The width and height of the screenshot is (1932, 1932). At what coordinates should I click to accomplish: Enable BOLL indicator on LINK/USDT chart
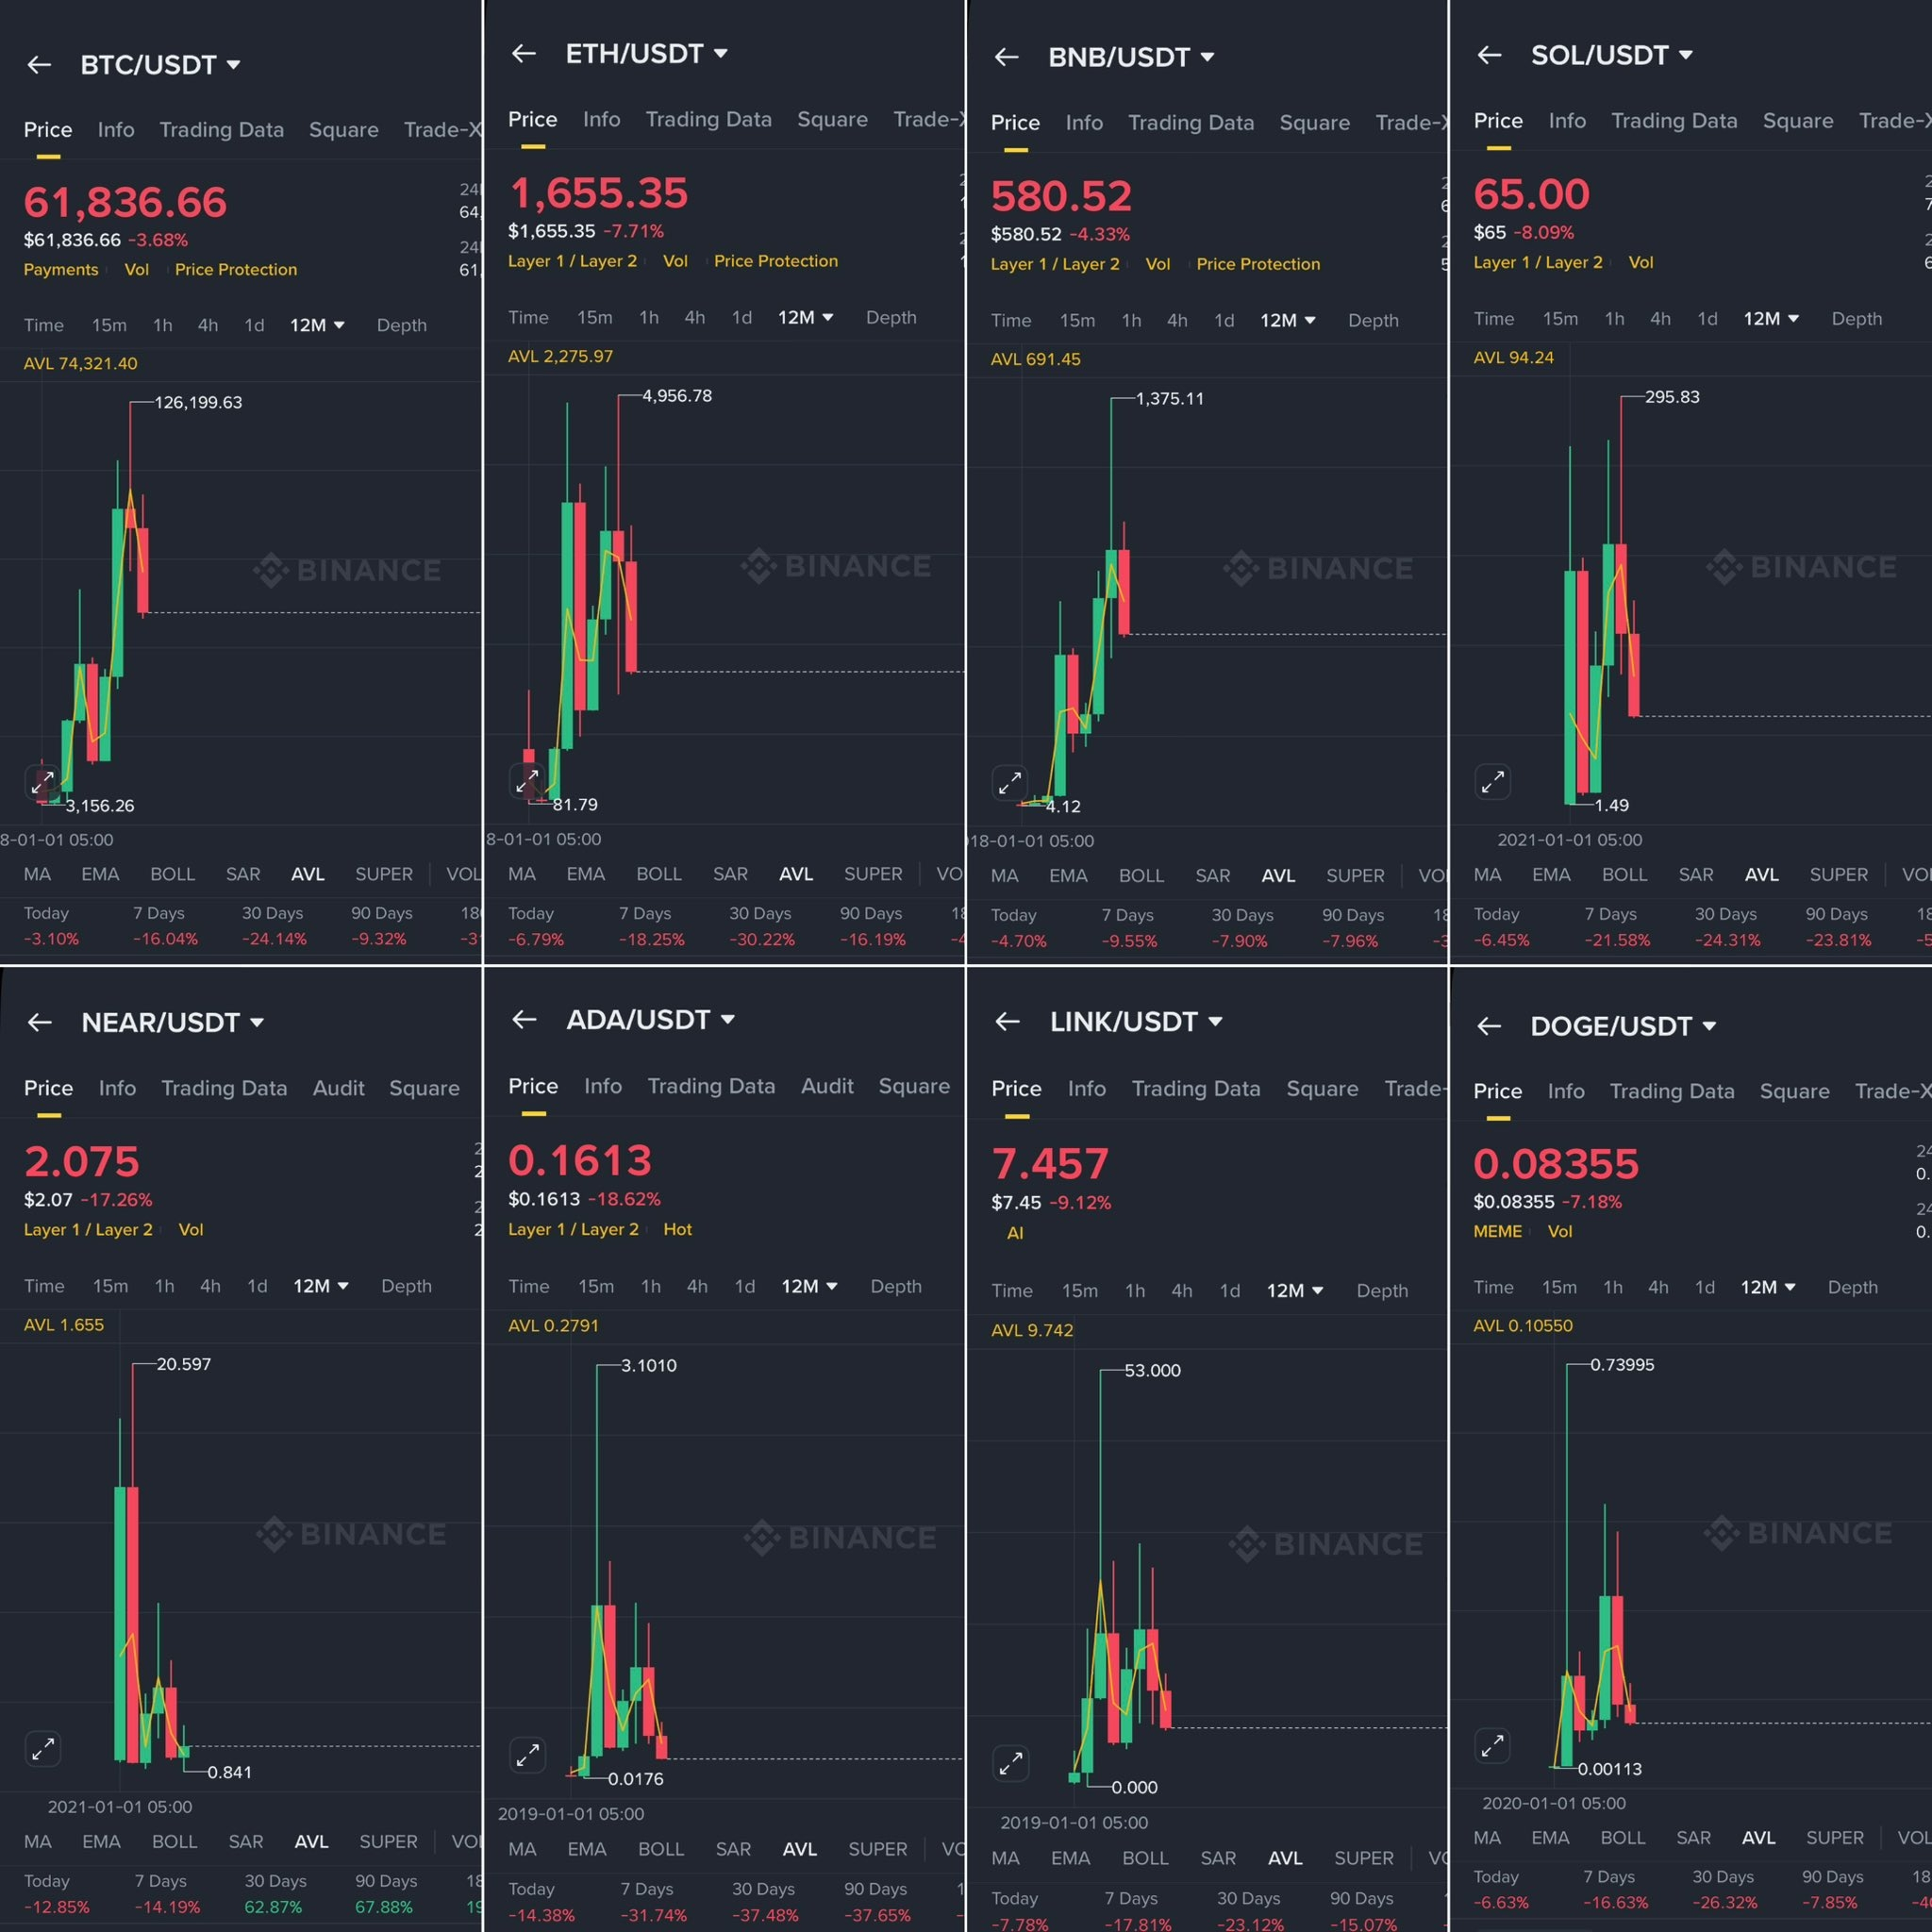(x=1145, y=1857)
